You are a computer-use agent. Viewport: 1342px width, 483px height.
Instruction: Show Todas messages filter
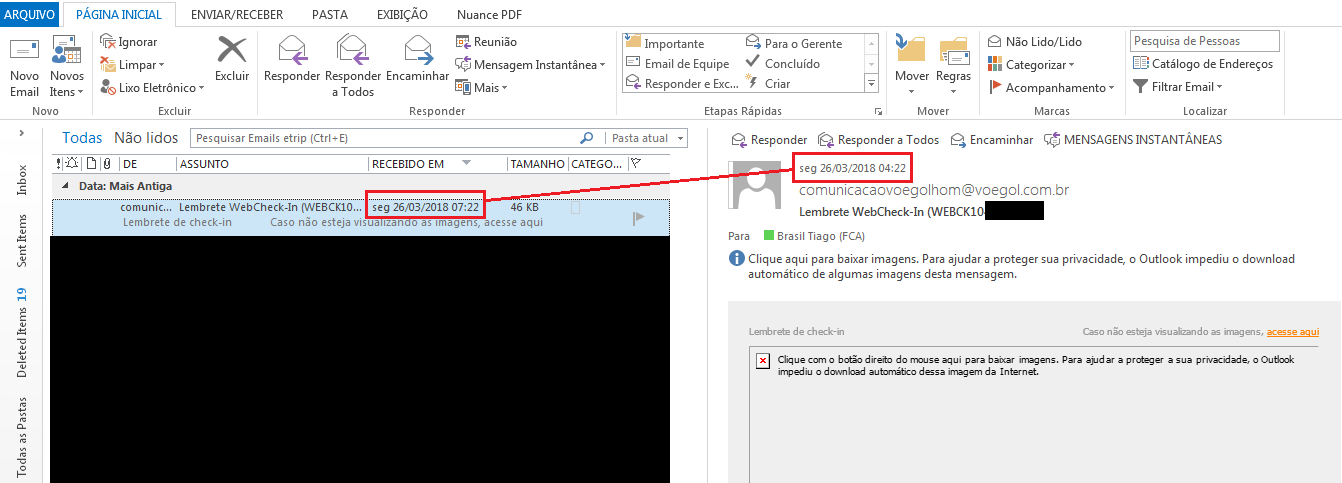82,138
